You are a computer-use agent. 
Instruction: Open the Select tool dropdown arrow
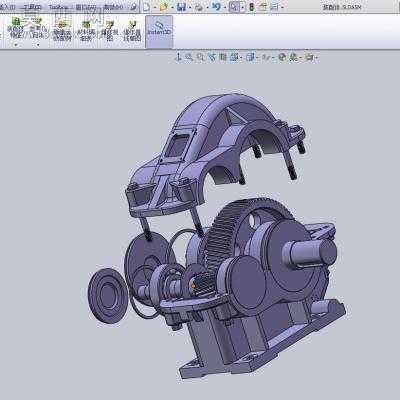tap(243, 7)
